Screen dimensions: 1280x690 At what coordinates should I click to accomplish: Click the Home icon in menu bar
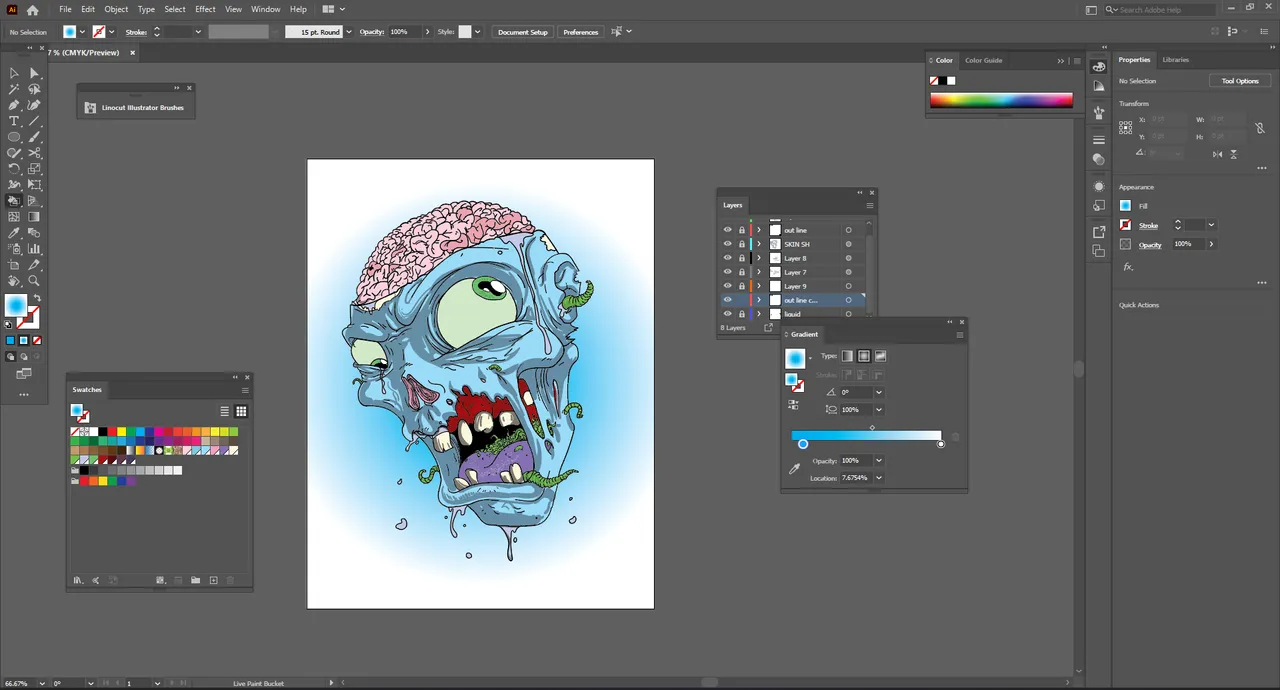pos(32,9)
